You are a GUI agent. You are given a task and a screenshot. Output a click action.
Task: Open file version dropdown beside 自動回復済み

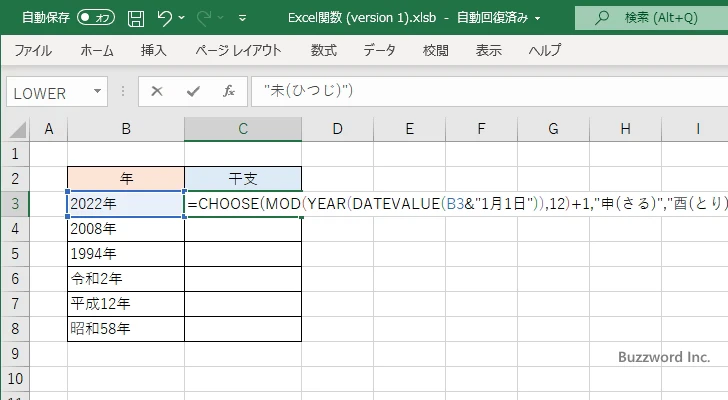coord(538,18)
